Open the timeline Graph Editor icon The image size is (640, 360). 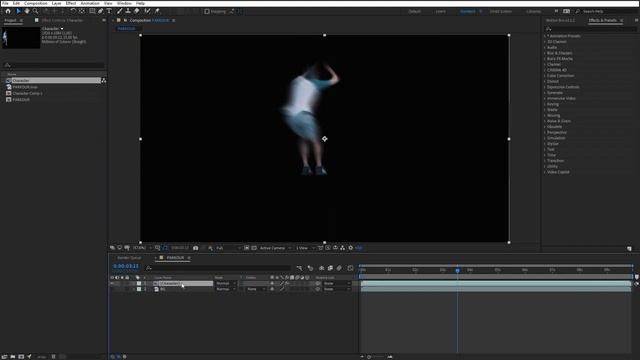click(350, 268)
